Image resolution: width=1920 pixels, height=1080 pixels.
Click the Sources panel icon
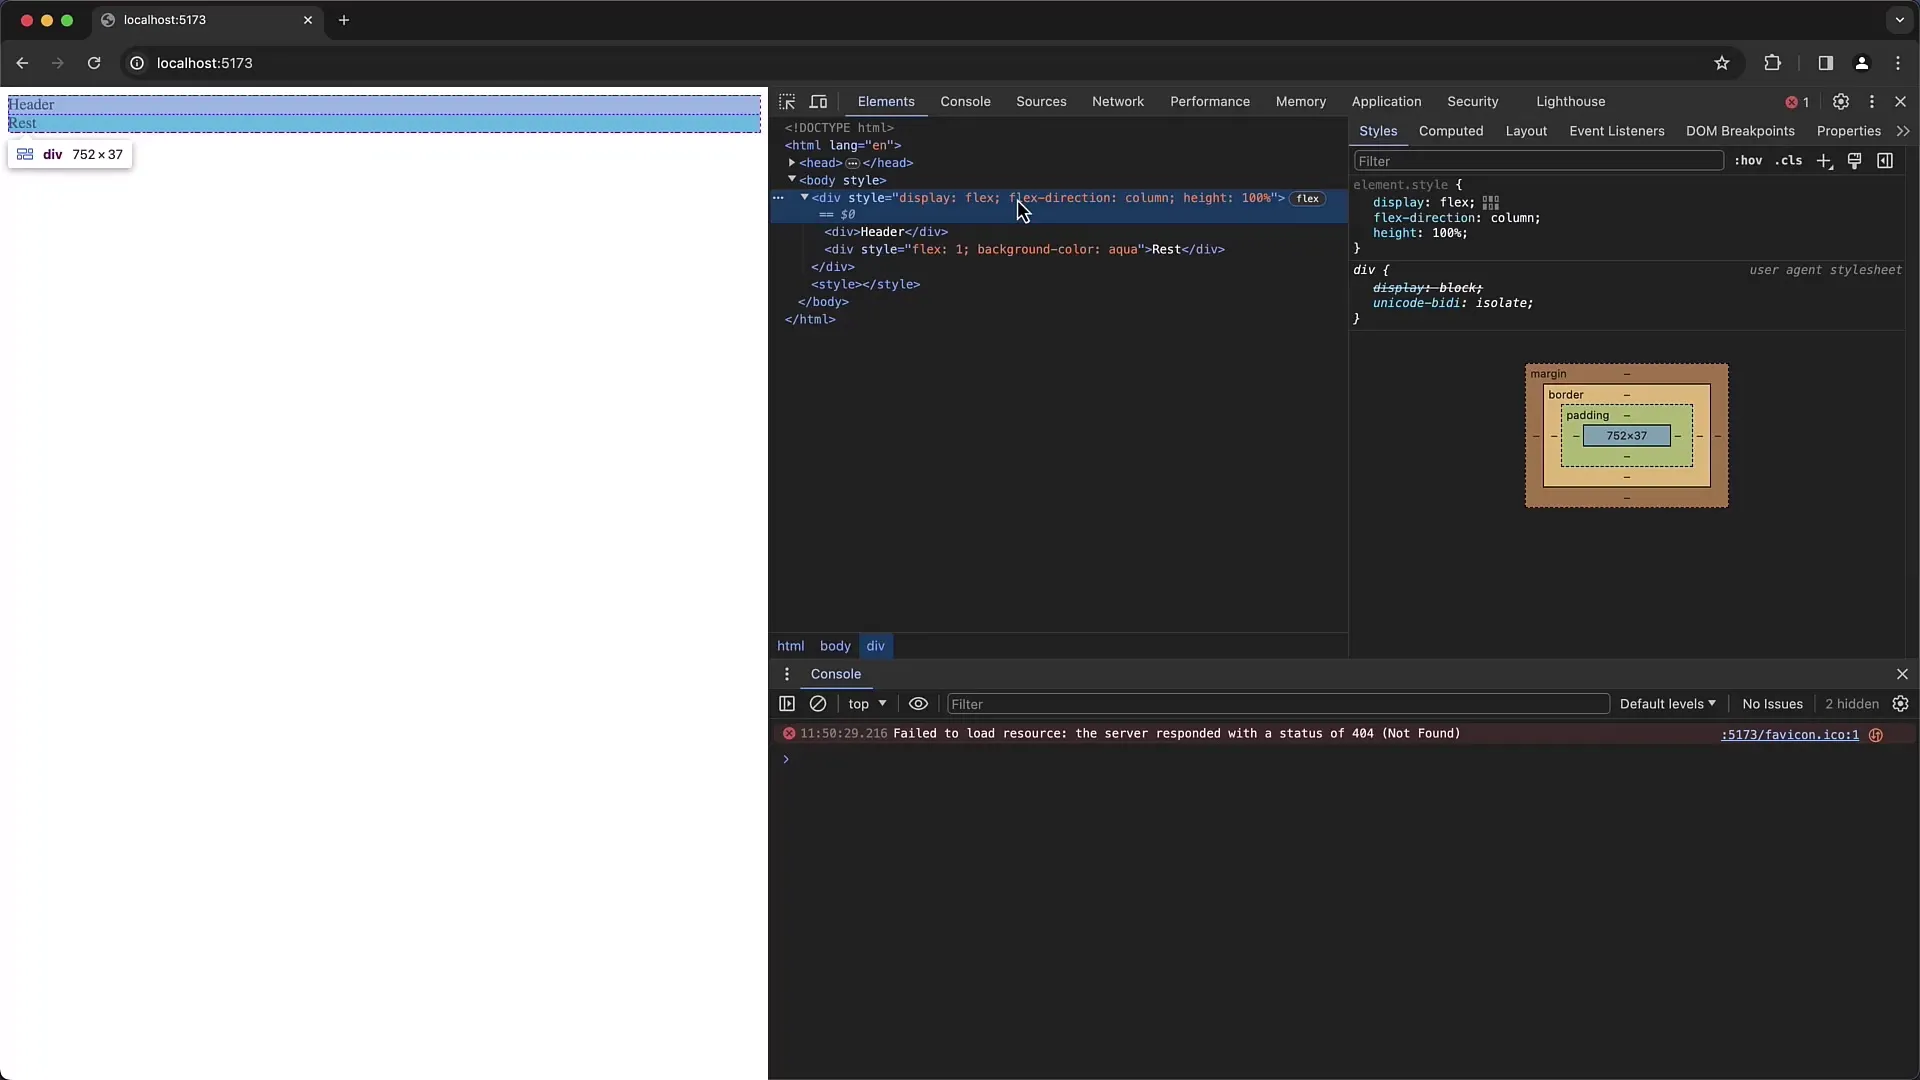point(1040,102)
